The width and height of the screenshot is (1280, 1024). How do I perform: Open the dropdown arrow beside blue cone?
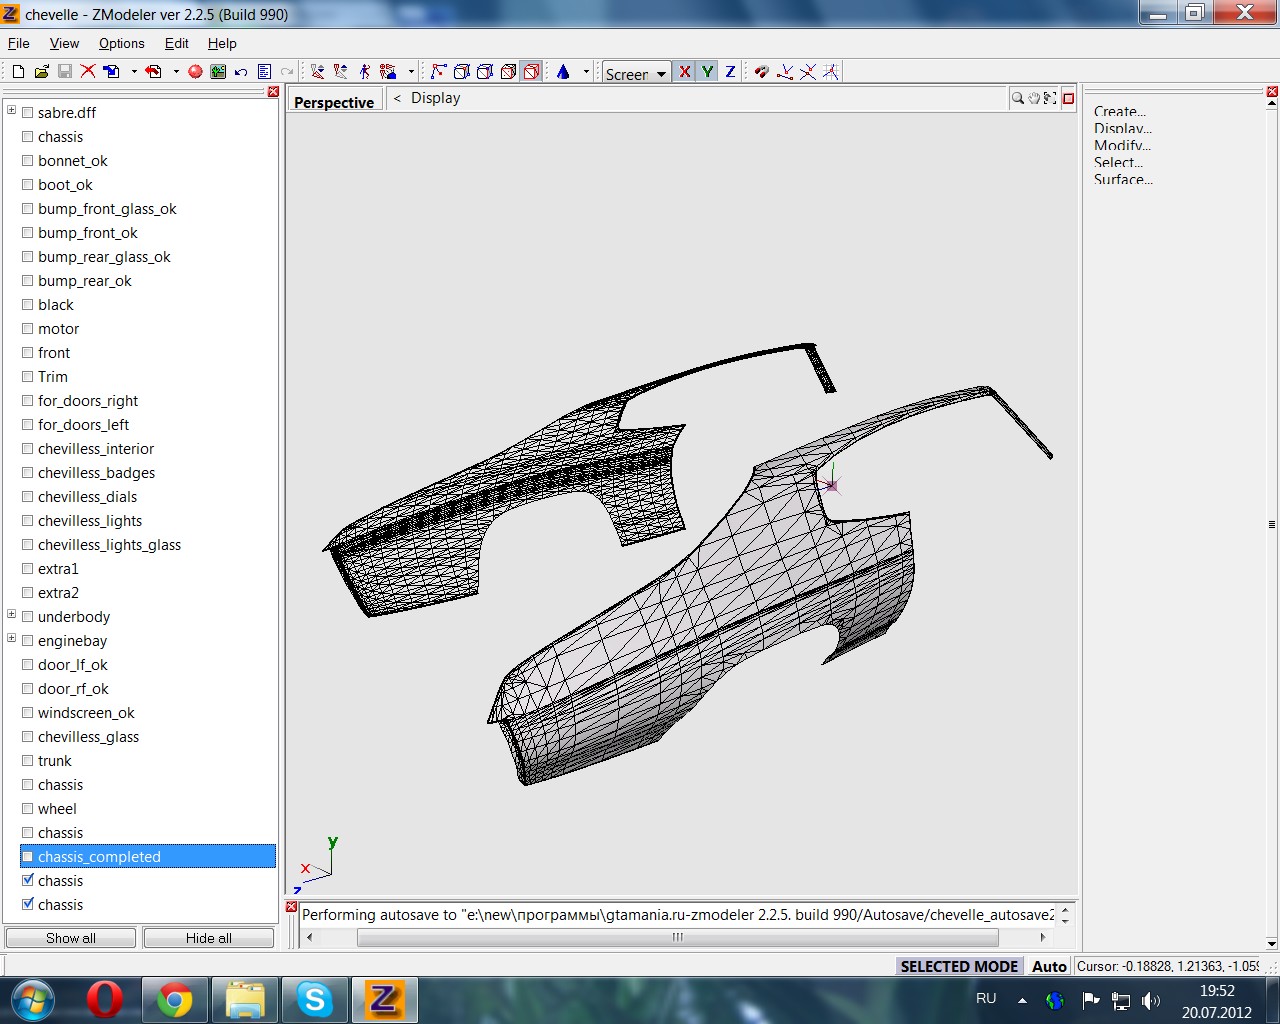[x=586, y=71]
